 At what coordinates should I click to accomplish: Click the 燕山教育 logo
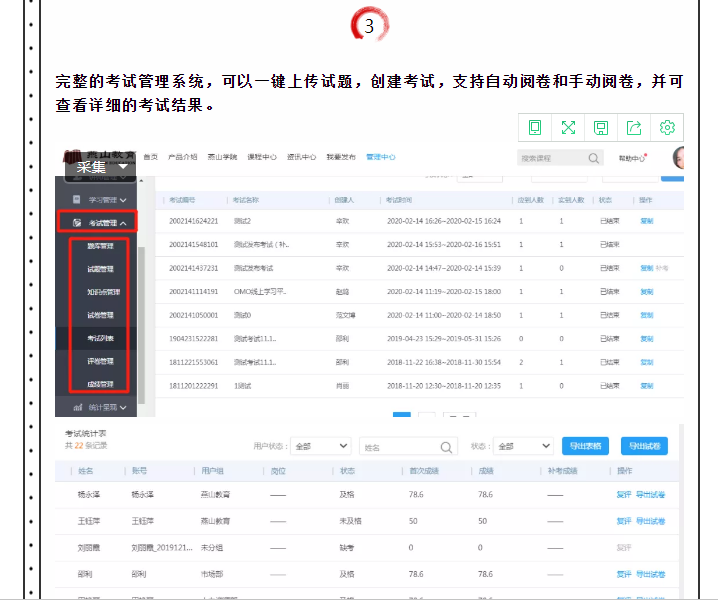click(99, 157)
